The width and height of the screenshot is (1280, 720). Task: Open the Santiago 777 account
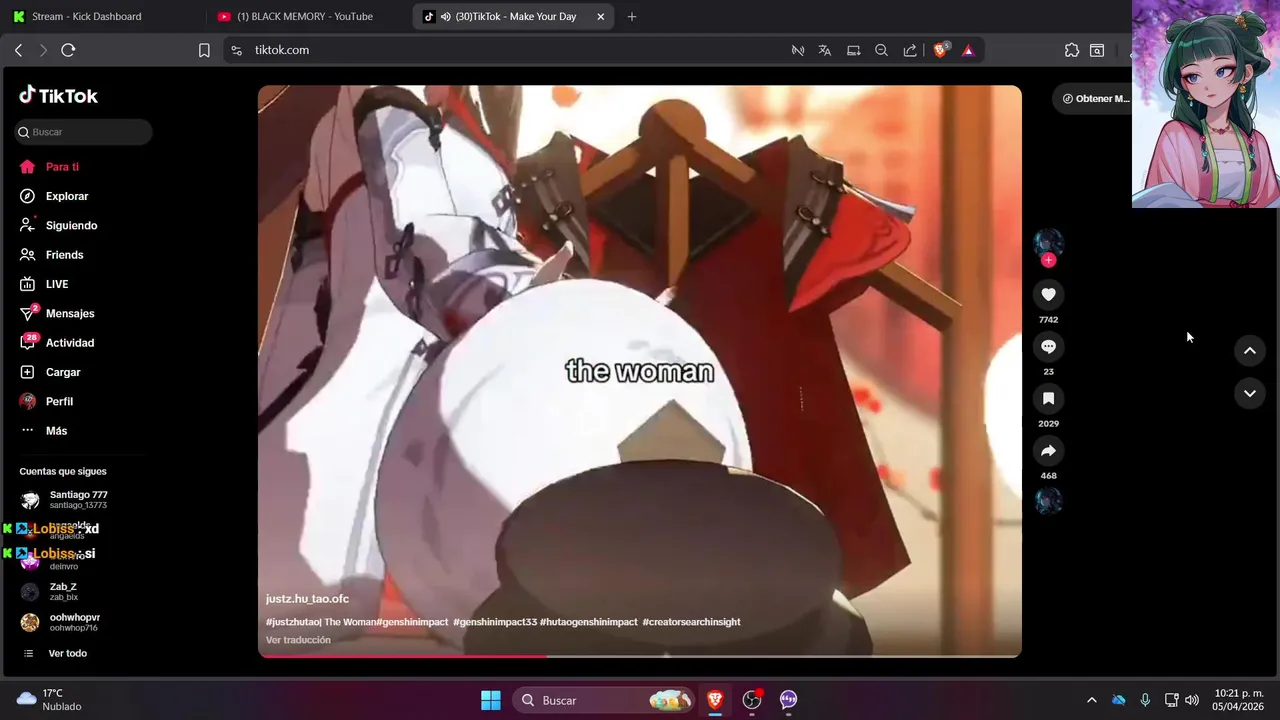coord(80,499)
